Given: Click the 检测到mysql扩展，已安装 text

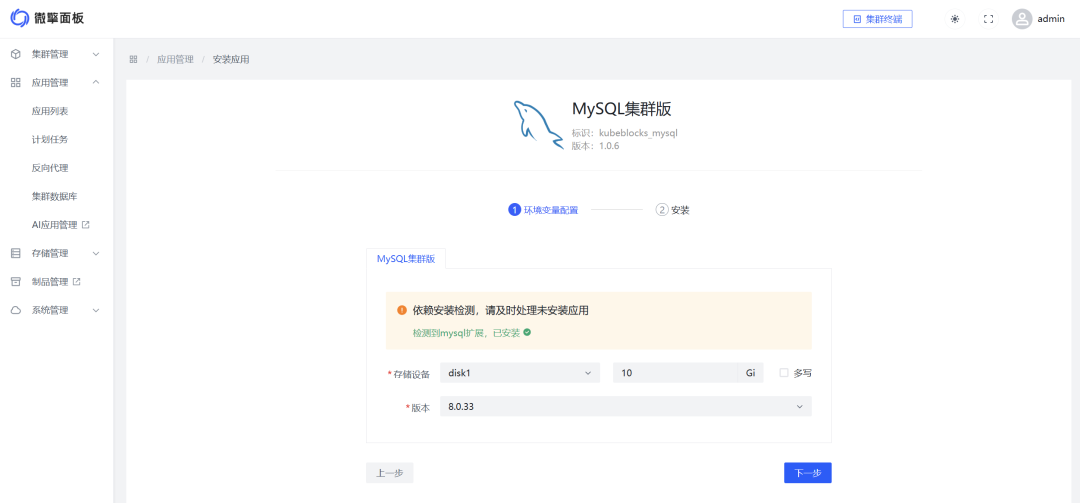Looking at the screenshot, I should [466, 332].
